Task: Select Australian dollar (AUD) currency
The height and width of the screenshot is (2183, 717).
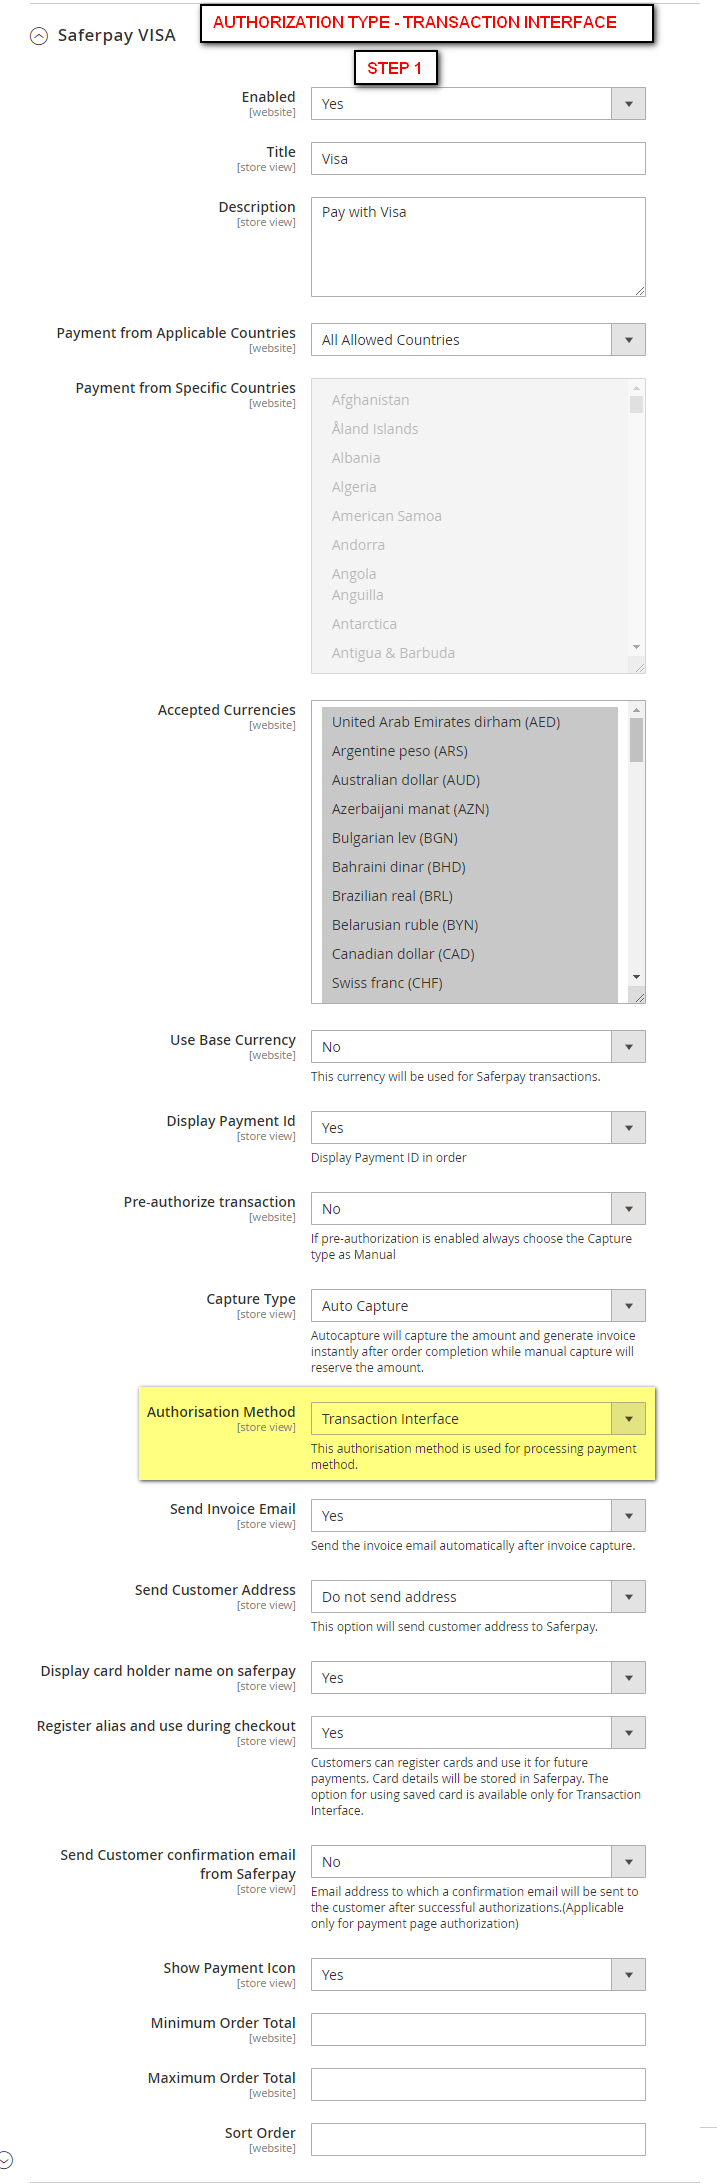Action: [x=406, y=780]
